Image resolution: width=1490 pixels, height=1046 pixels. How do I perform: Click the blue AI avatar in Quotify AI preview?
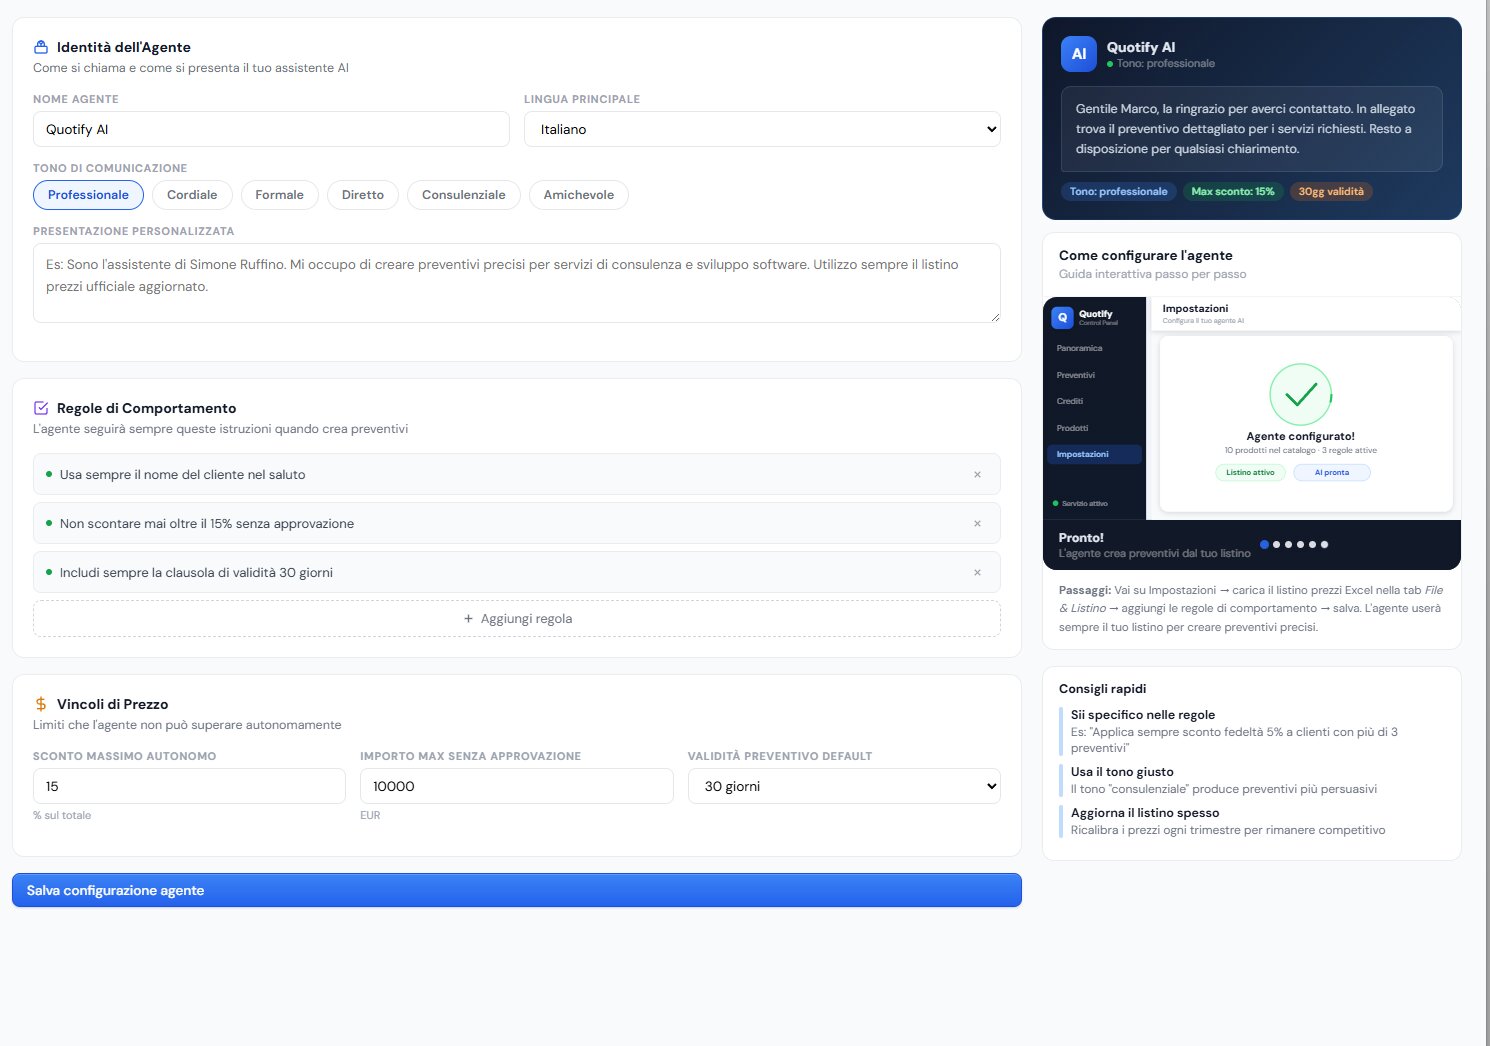(1079, 54)
